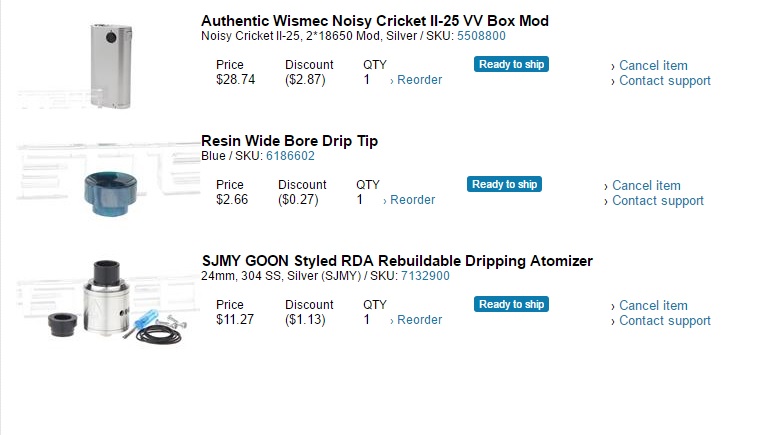The width and height of the screenshot is (763, 435).
Task: Cancel the SJMY GOON RDA item
Action: click(653, 306)
